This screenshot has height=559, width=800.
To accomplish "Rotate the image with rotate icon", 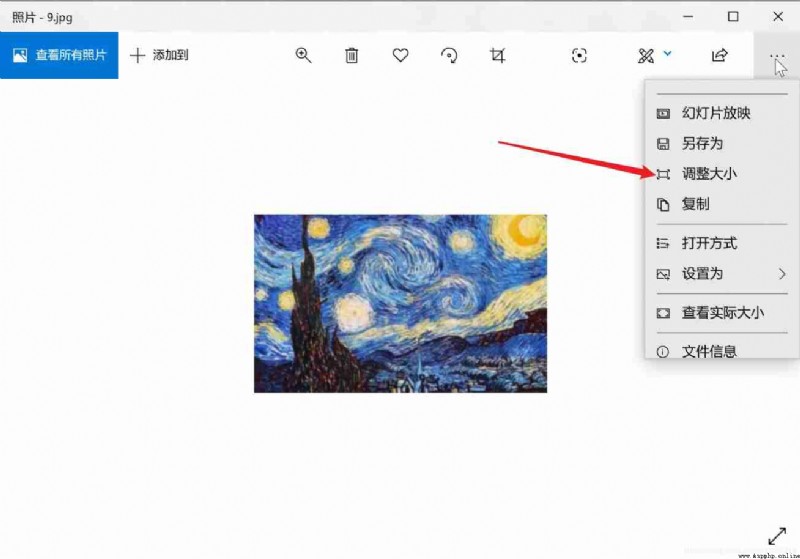I will coord(449,55).
